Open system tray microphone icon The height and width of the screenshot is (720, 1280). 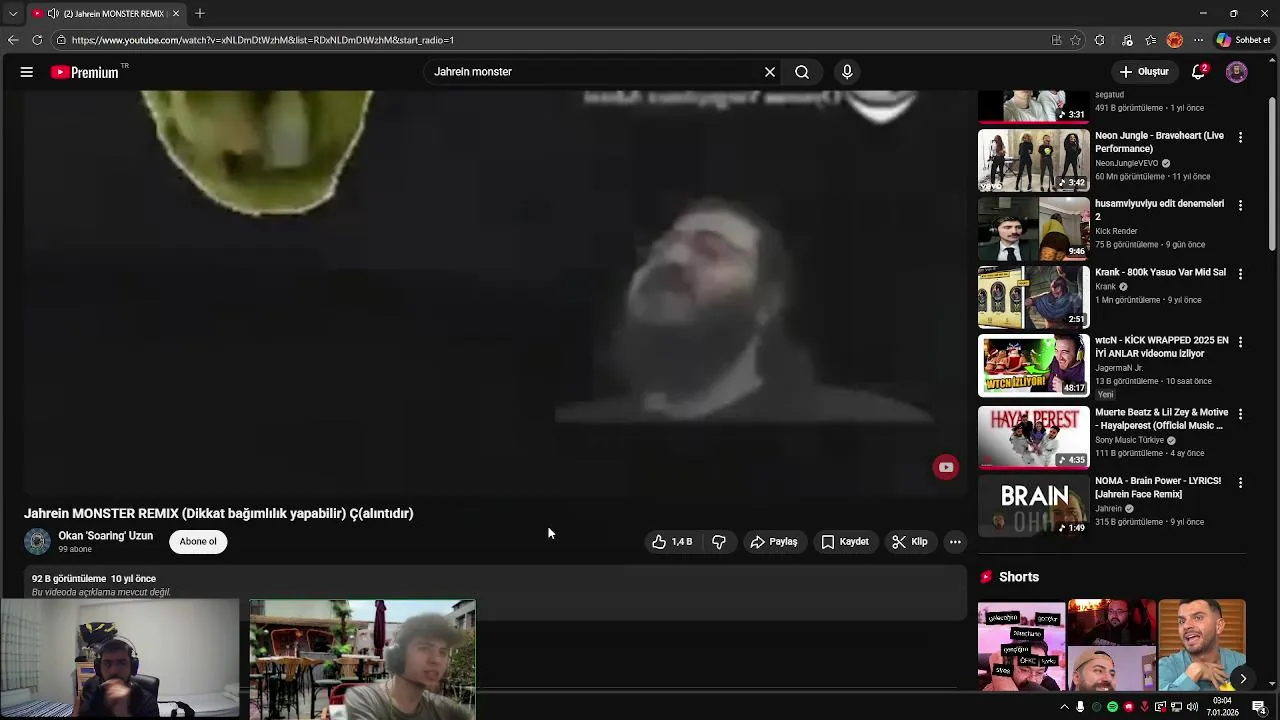click(1080, 707)
